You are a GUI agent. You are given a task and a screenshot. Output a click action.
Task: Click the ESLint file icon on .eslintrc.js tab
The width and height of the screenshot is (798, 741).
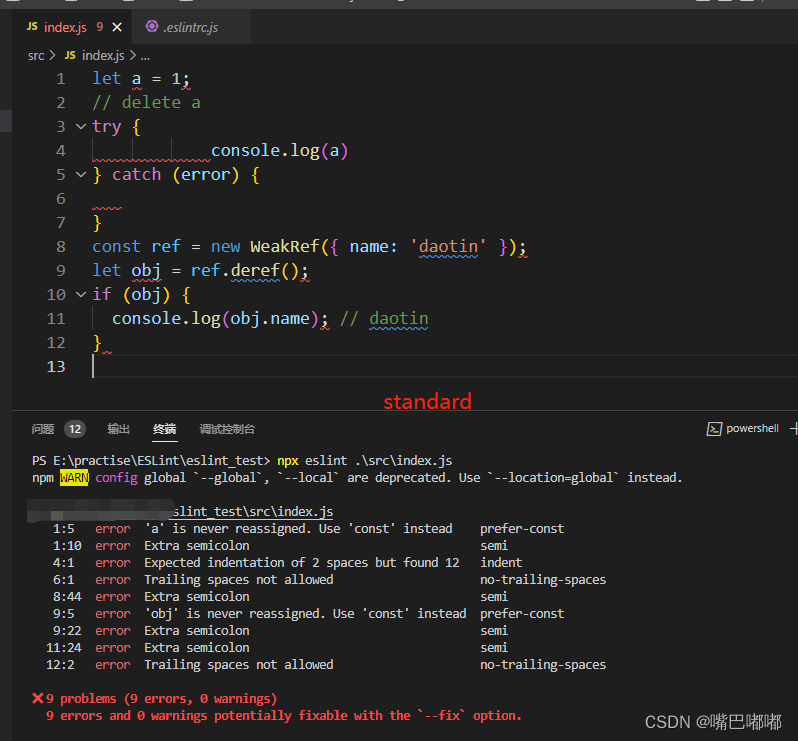point(152,27)
